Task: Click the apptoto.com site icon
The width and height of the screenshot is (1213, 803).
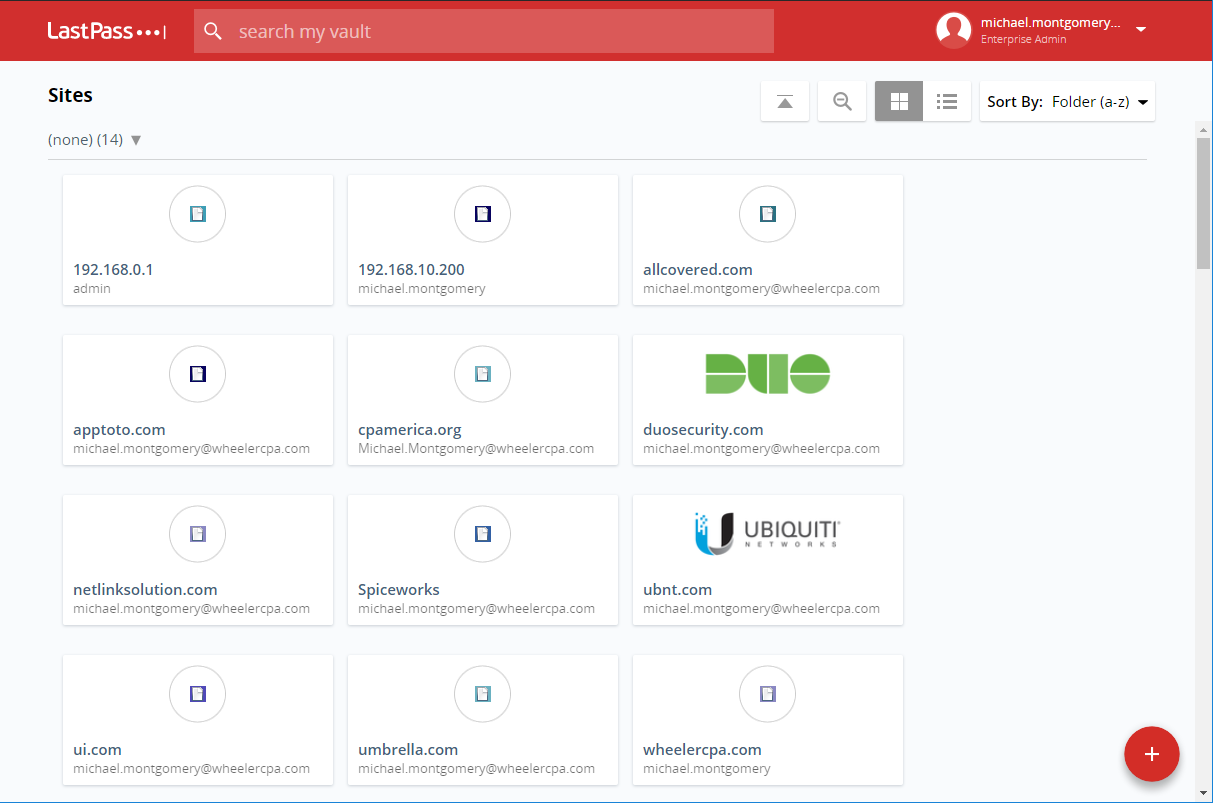Action: pos(198,373)
